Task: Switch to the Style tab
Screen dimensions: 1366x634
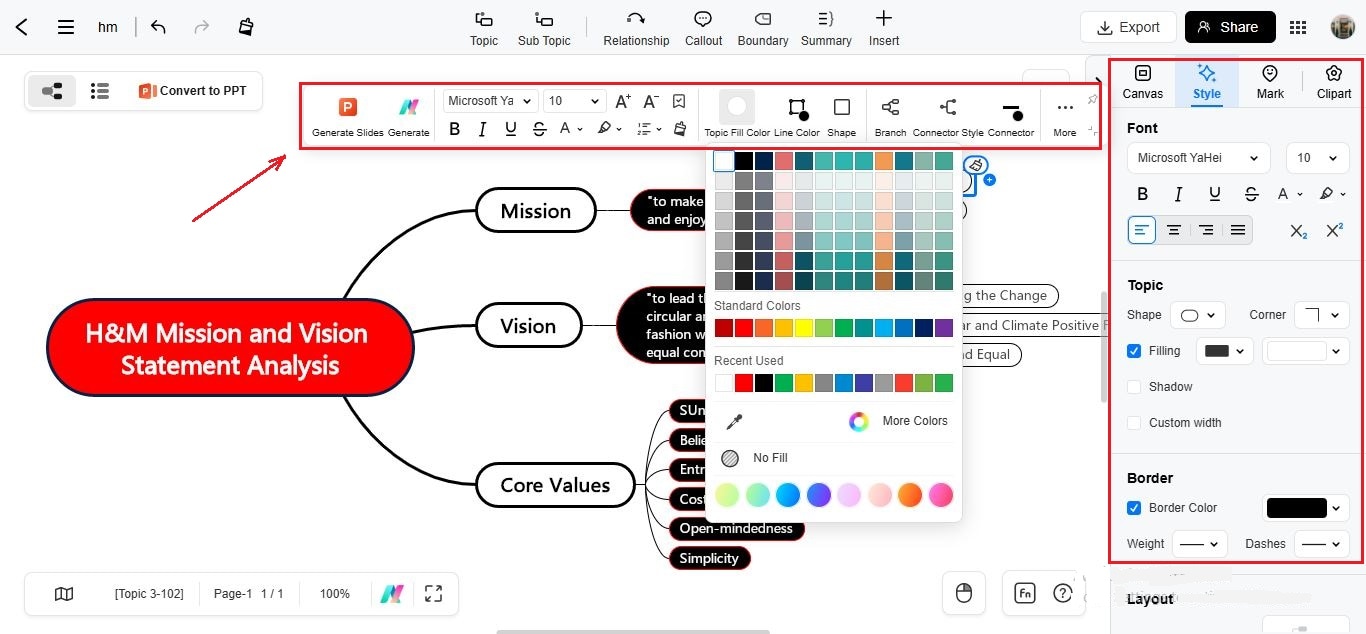Action: coord(1207,83)
